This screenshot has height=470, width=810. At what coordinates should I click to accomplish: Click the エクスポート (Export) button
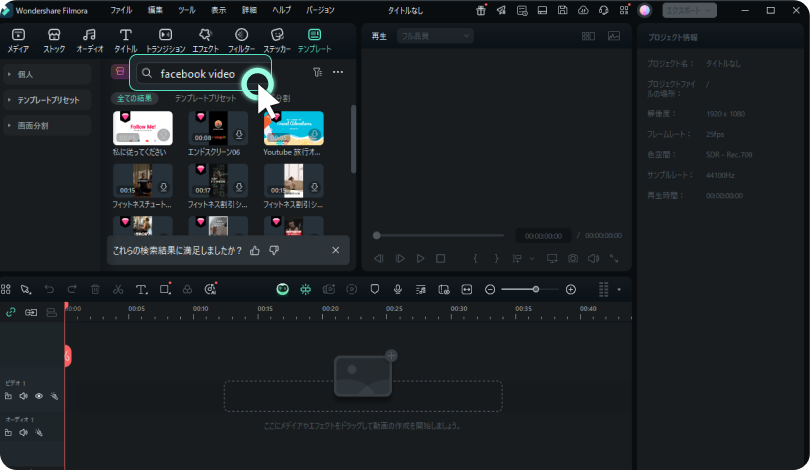689,10
